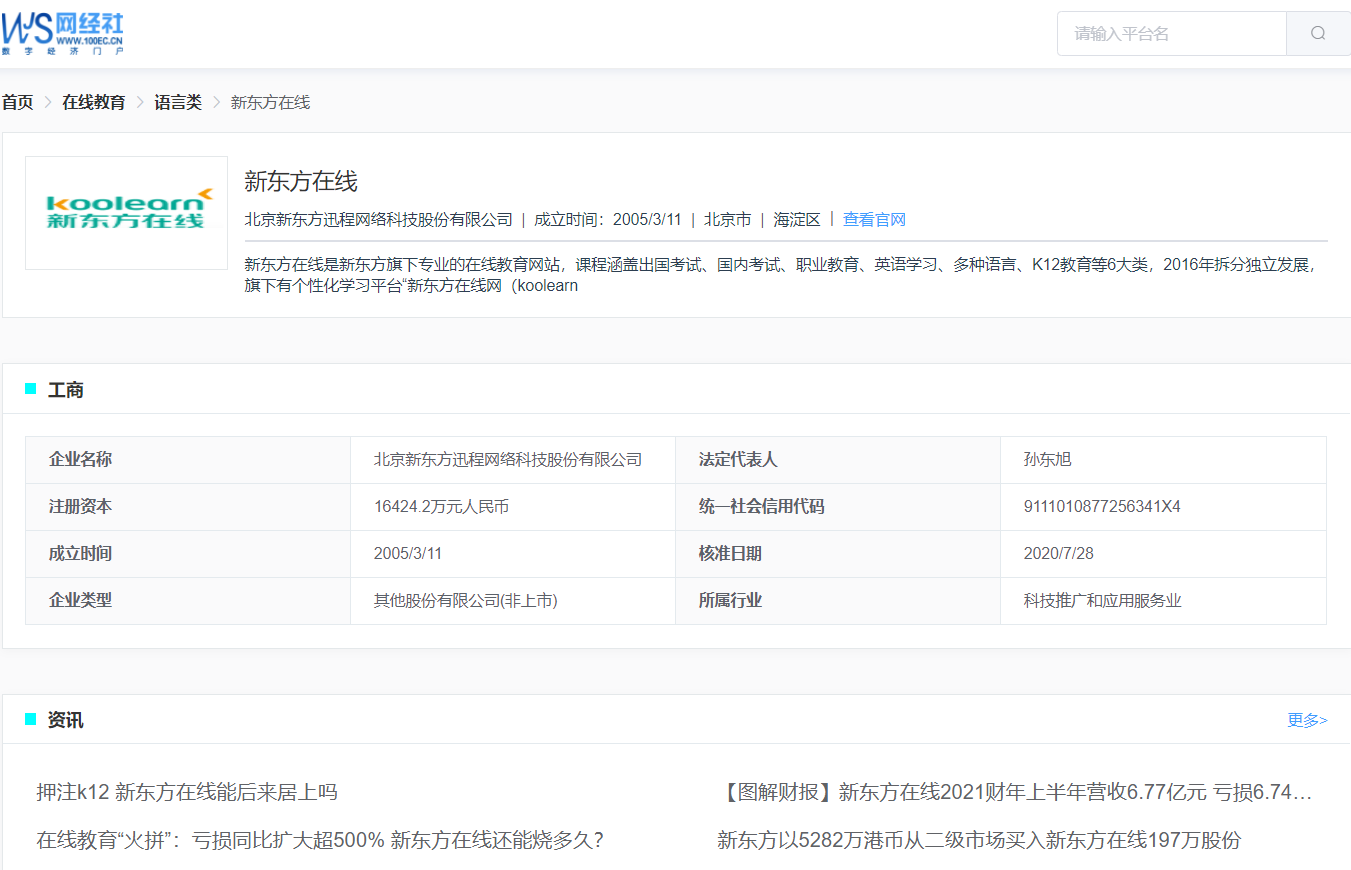Open article 押注k12 新东方在线能后来居上吗
This screenshot has width=1351, height=870.
coord(187,793)
